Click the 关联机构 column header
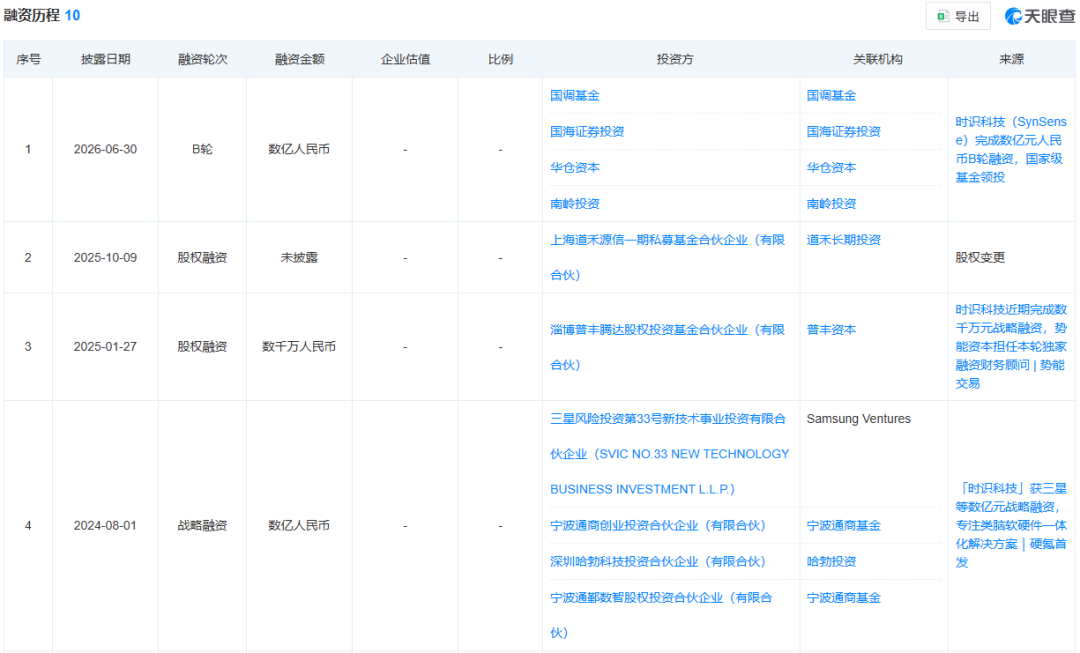Image resolution: width=1080 pixels, height=653 pixels. [x=878, y=59]
